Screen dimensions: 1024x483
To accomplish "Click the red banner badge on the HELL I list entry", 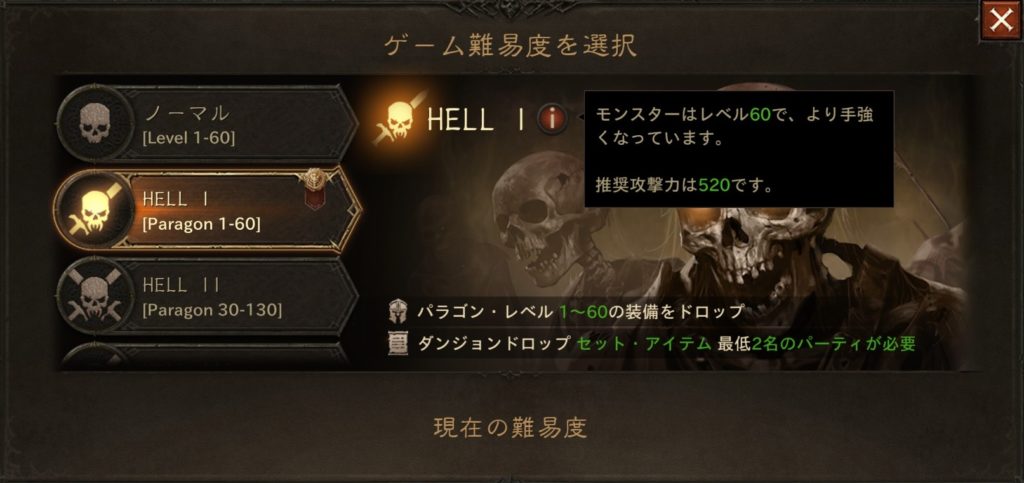I will [x=315, y=189].
